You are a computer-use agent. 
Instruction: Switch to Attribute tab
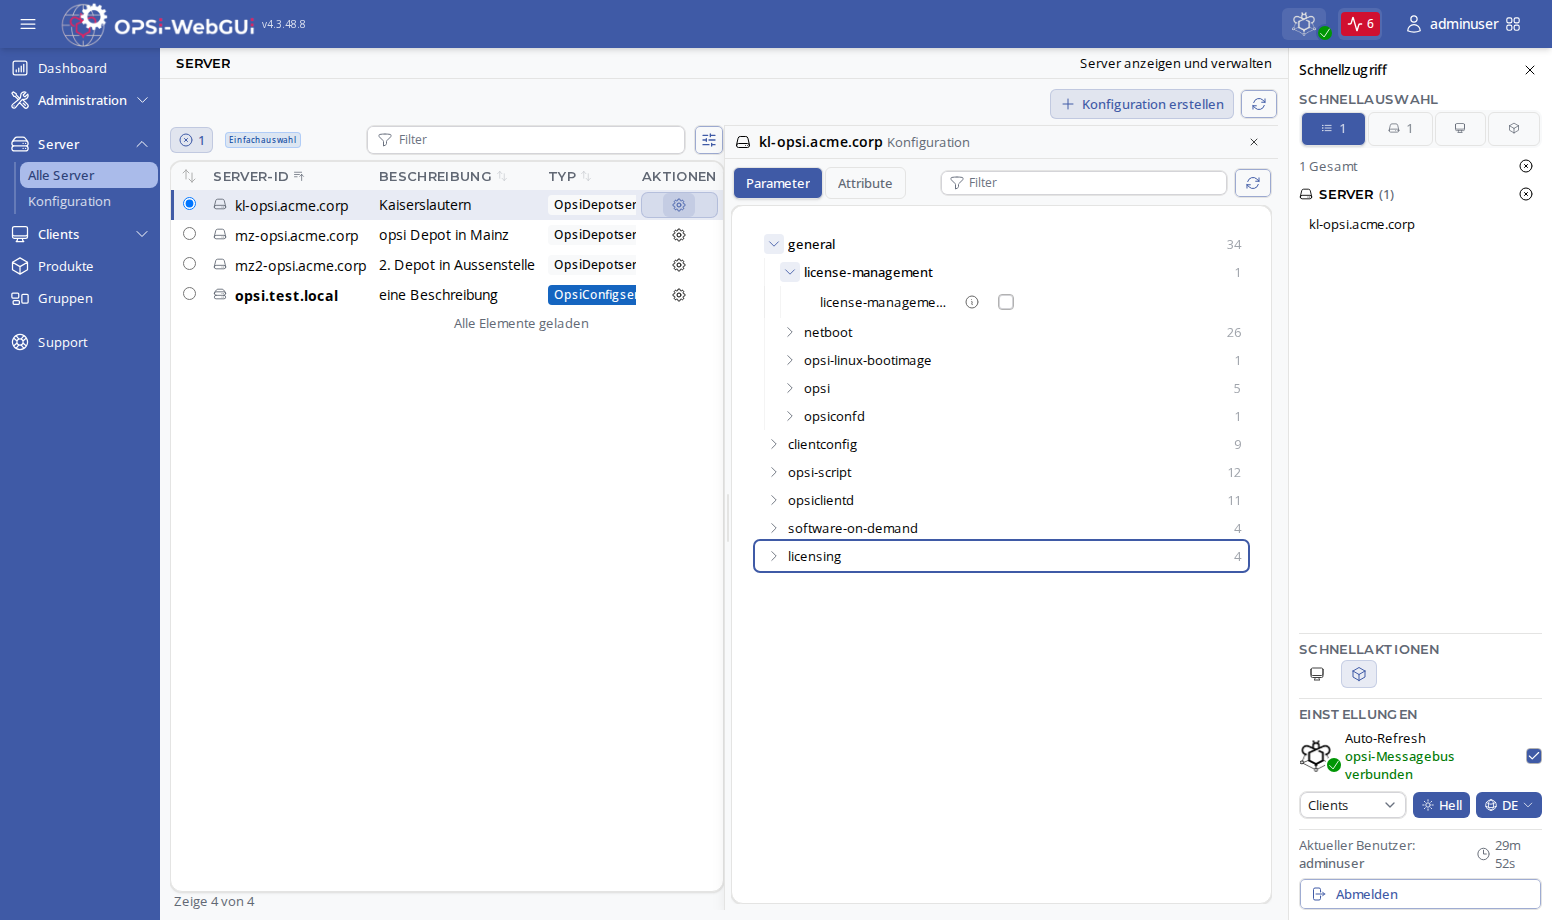pyautogui.click(x=865, y=183)
